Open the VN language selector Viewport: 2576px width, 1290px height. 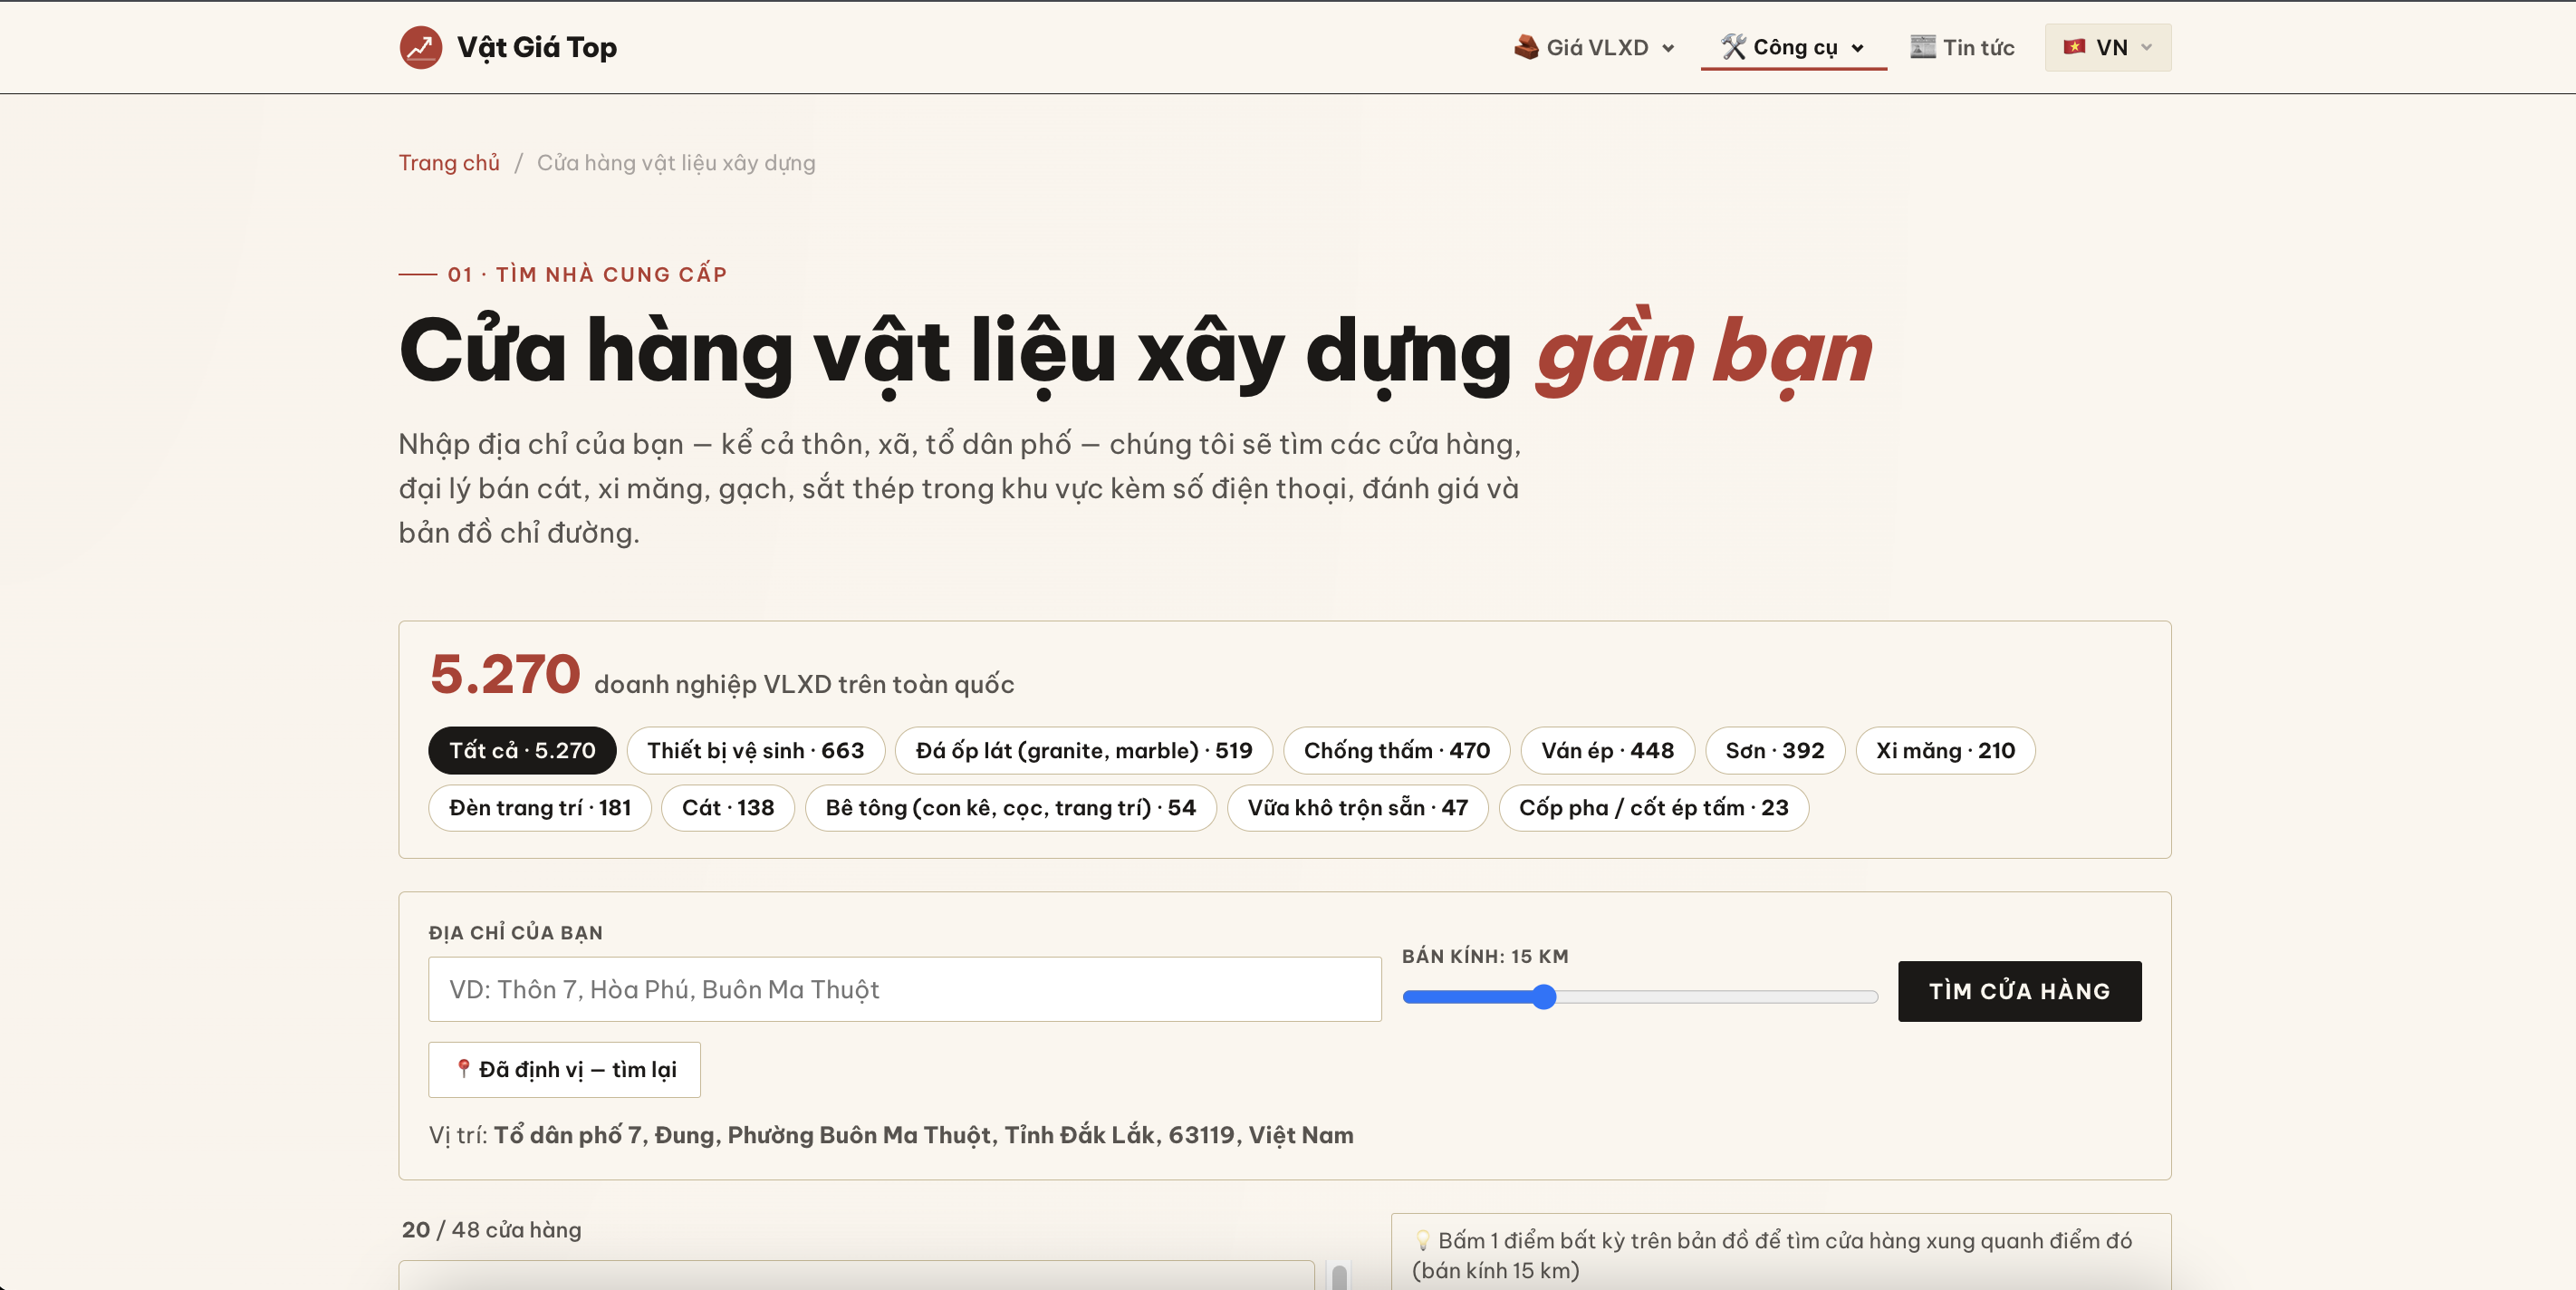(2108, 47)
